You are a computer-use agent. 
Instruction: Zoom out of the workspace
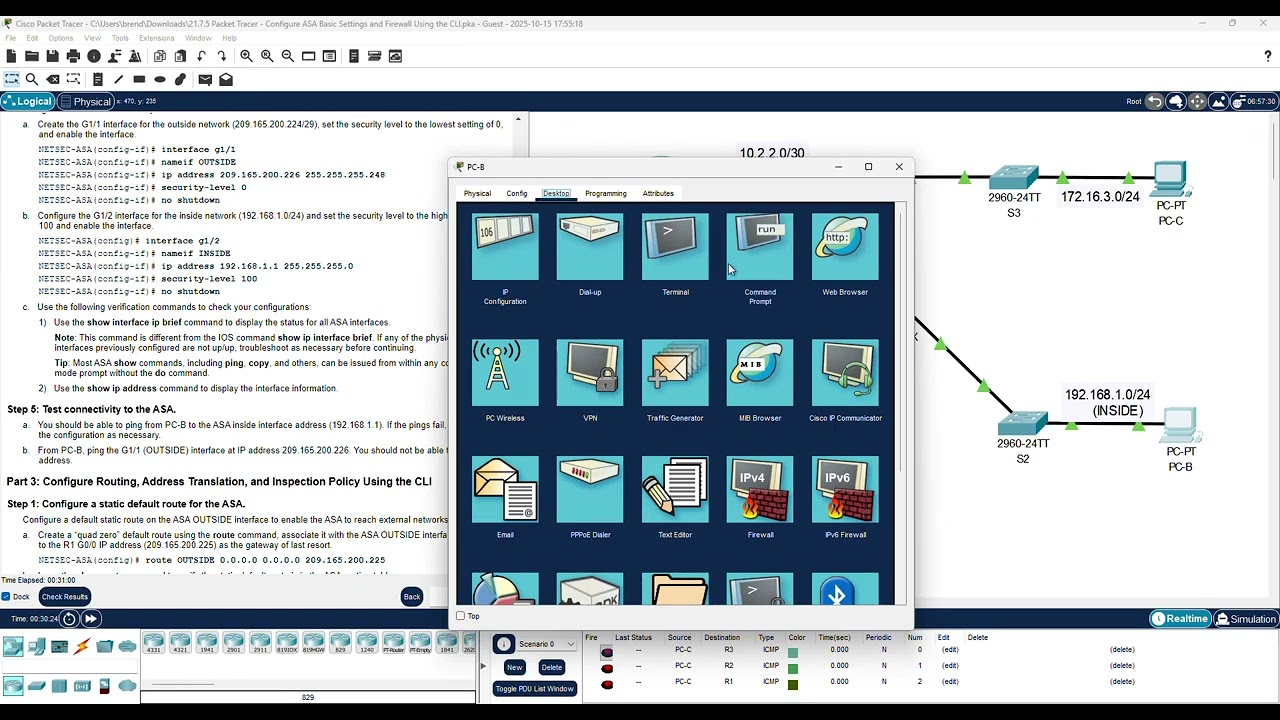(288, 56)
